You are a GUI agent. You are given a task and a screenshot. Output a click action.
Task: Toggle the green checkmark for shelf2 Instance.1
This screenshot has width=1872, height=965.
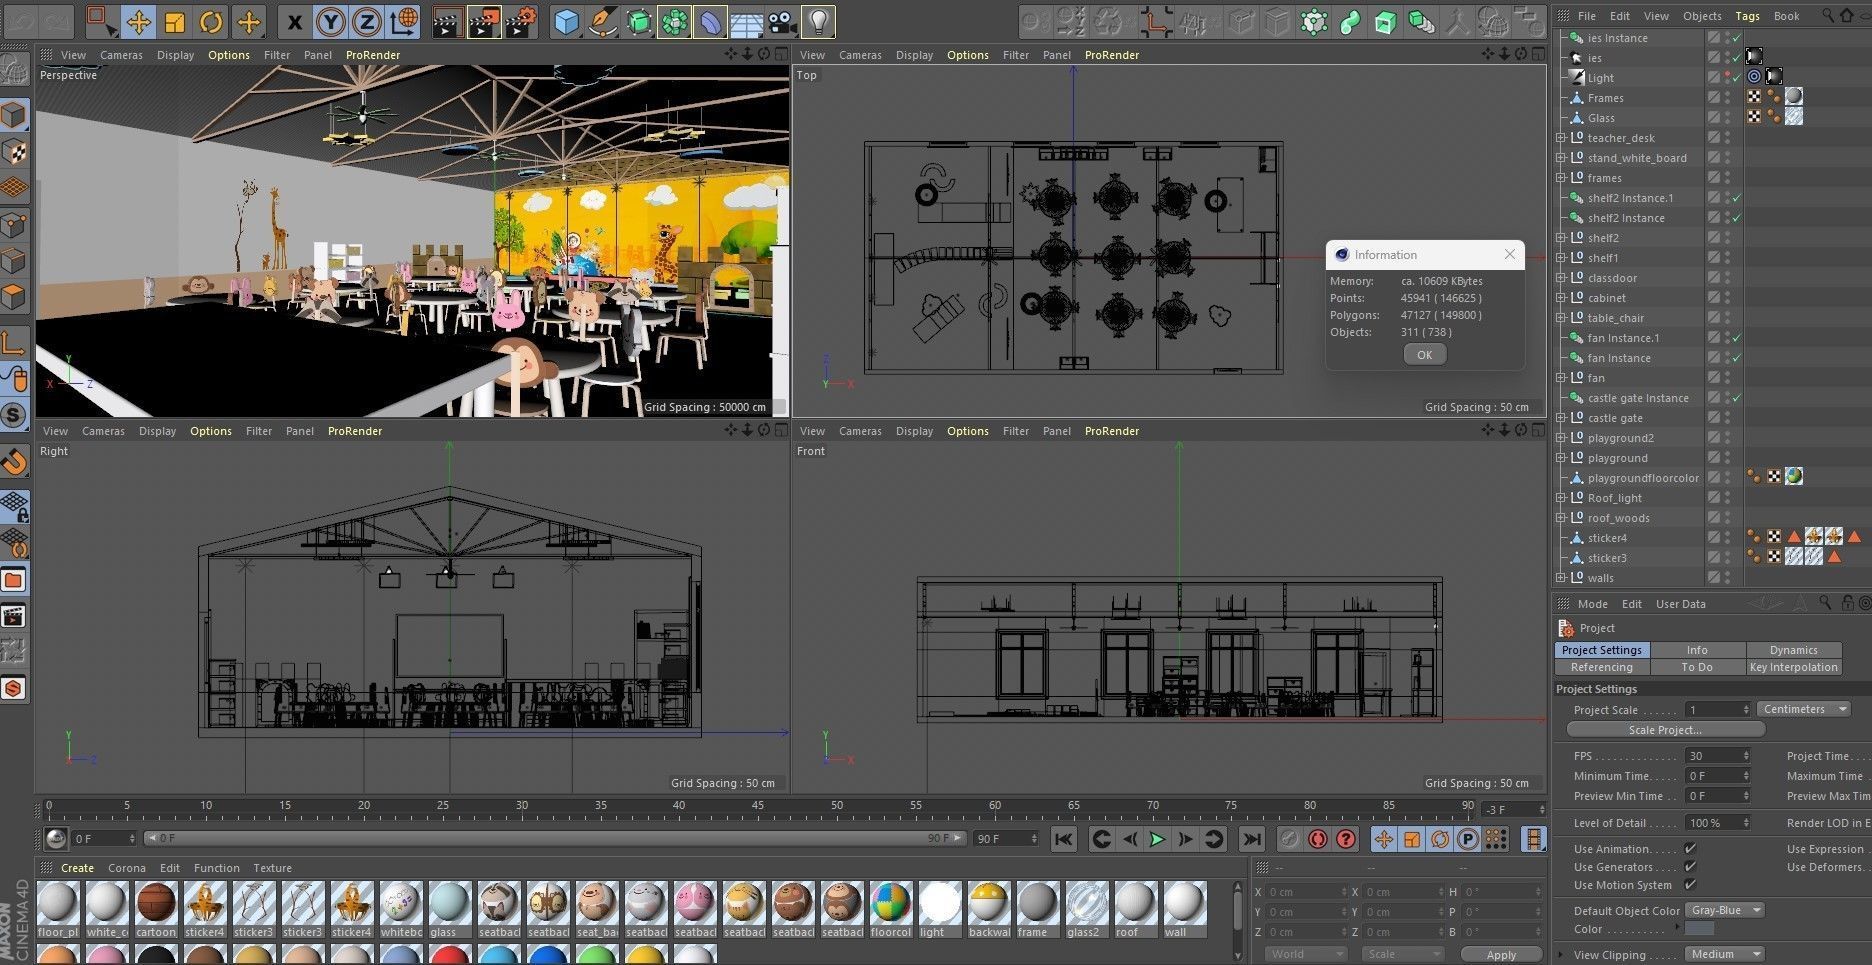1737,198
